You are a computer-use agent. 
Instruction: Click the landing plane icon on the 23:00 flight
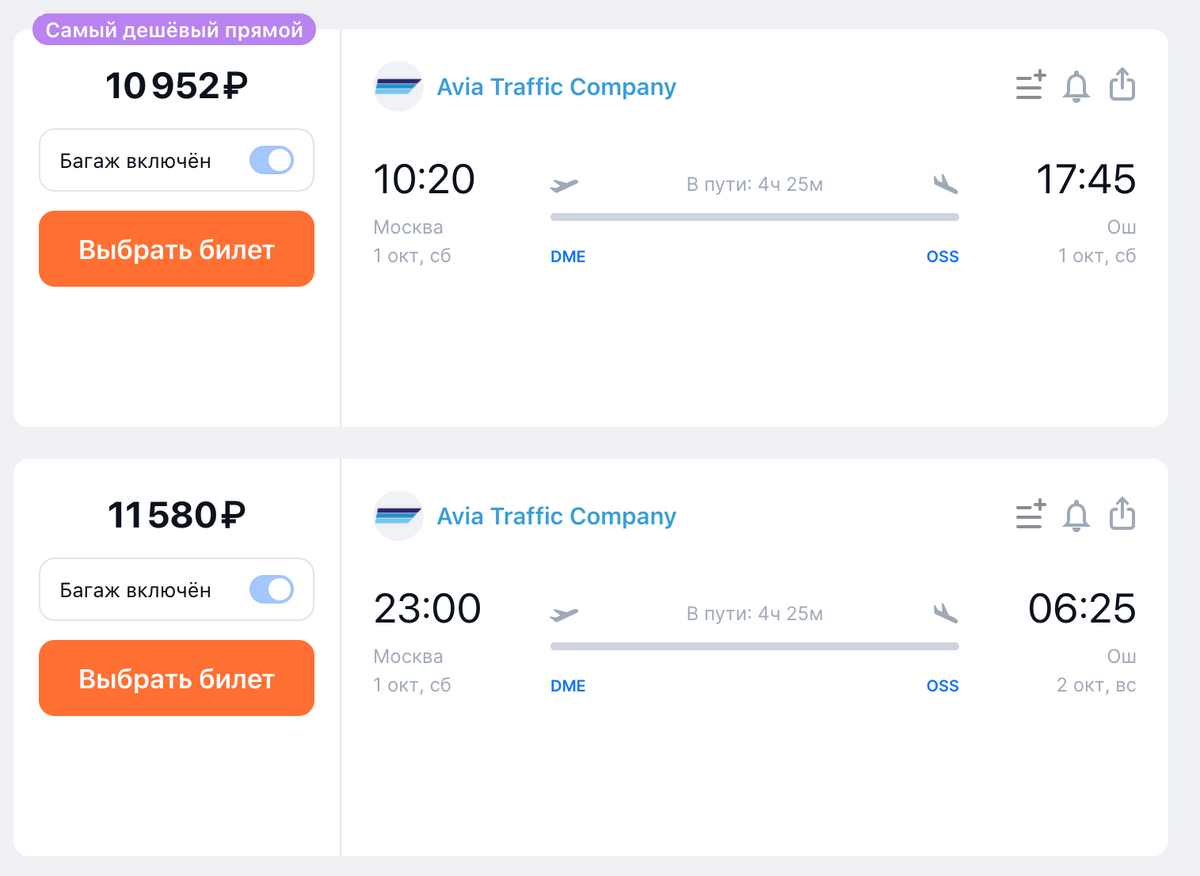(944, 613)
